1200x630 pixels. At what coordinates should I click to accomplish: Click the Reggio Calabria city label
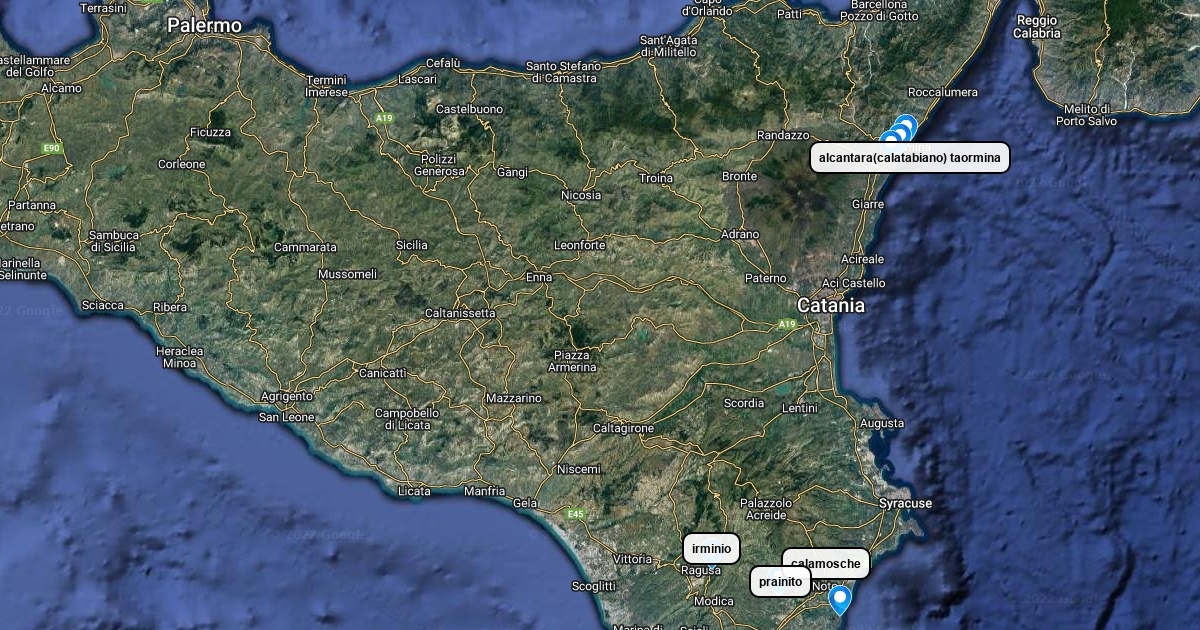[1037, 27]
